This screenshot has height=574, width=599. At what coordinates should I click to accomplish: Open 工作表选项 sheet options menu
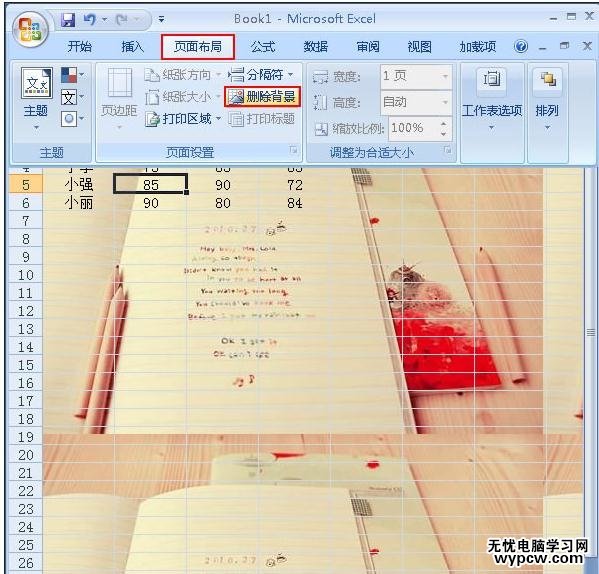pyautogui.click(x=492, y=99)
